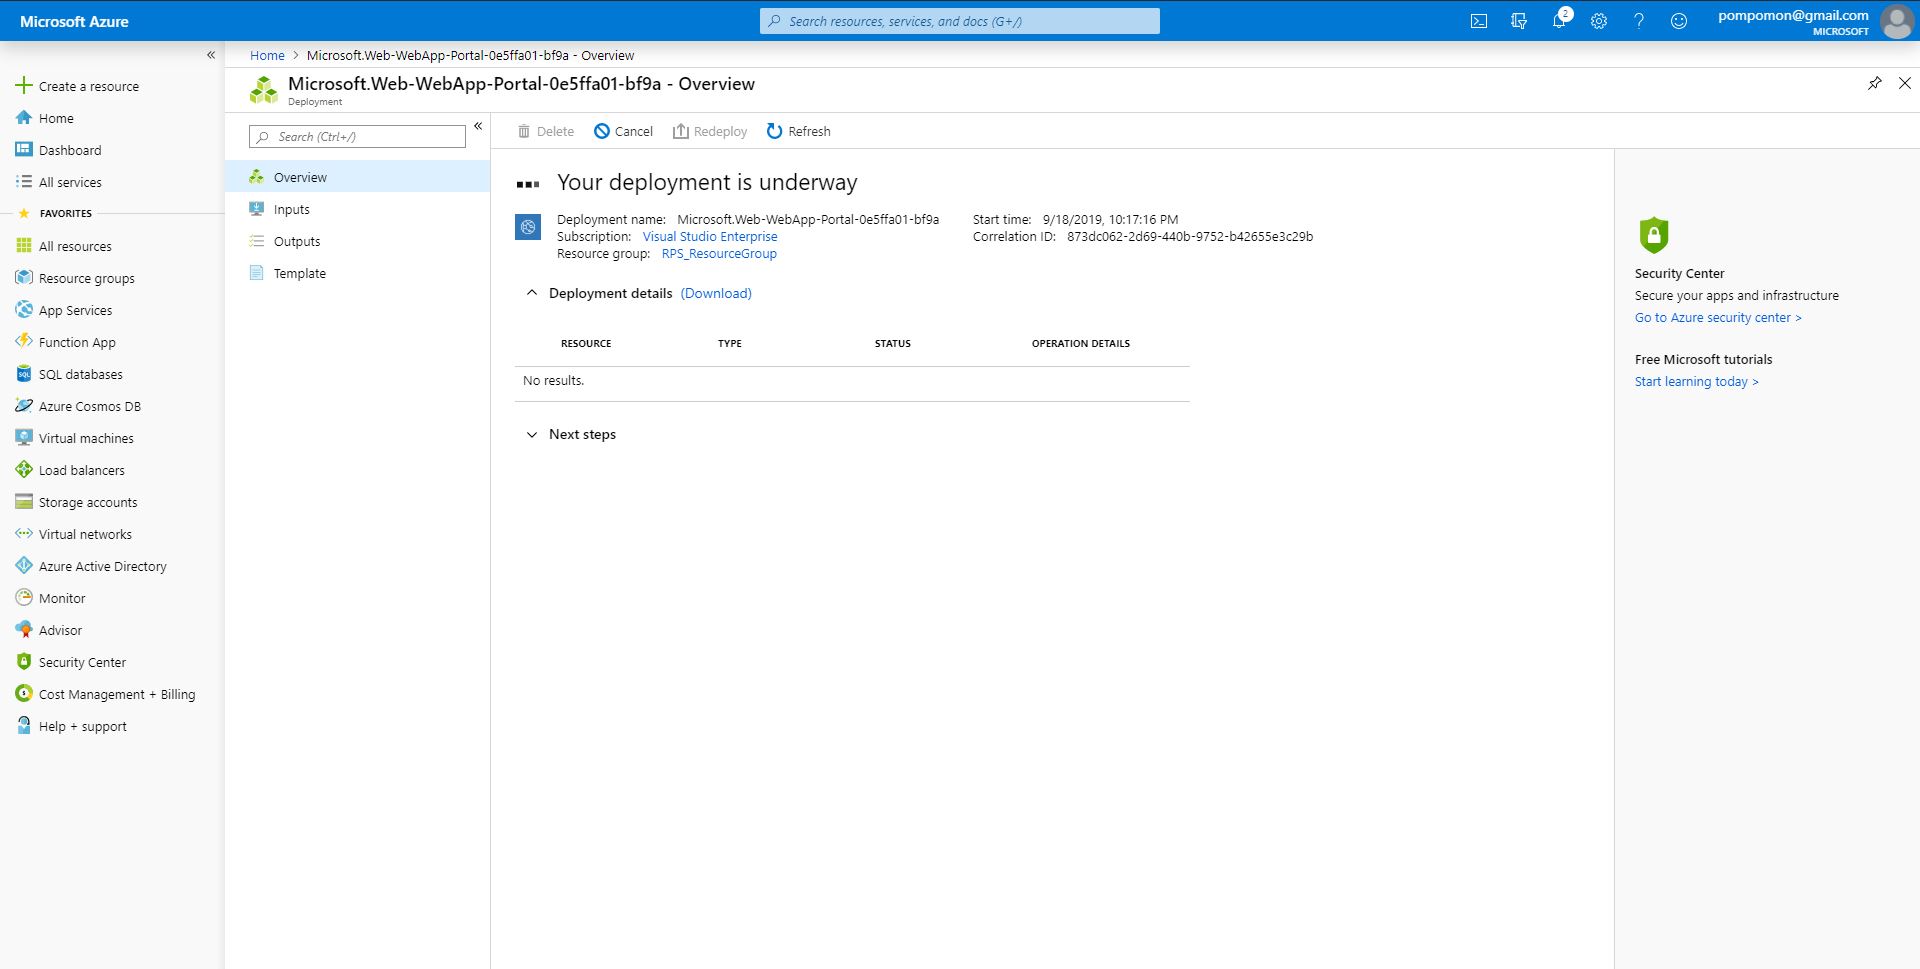Image resolution: width=1920 pixels, height=969 pixels.
Task: Open the notifications bell
Action: [1559, 21]
